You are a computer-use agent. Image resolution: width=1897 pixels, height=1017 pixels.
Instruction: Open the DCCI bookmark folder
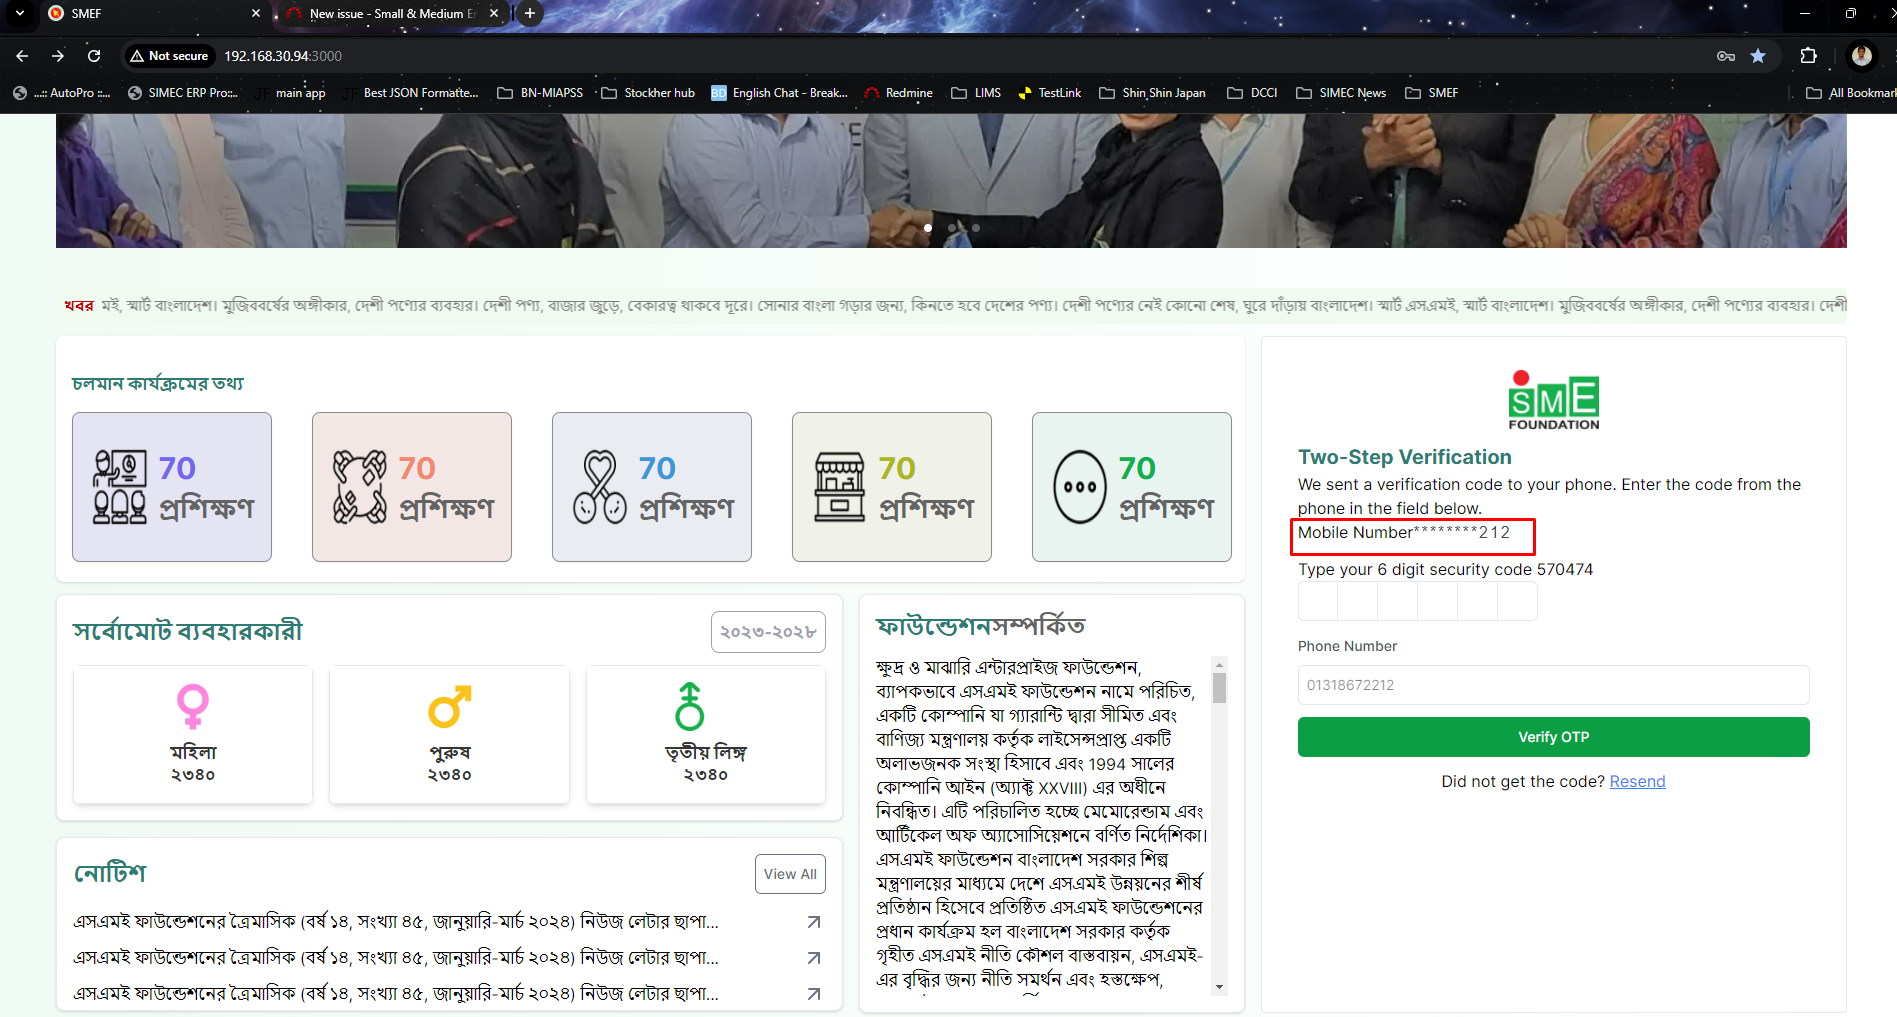1252,93
